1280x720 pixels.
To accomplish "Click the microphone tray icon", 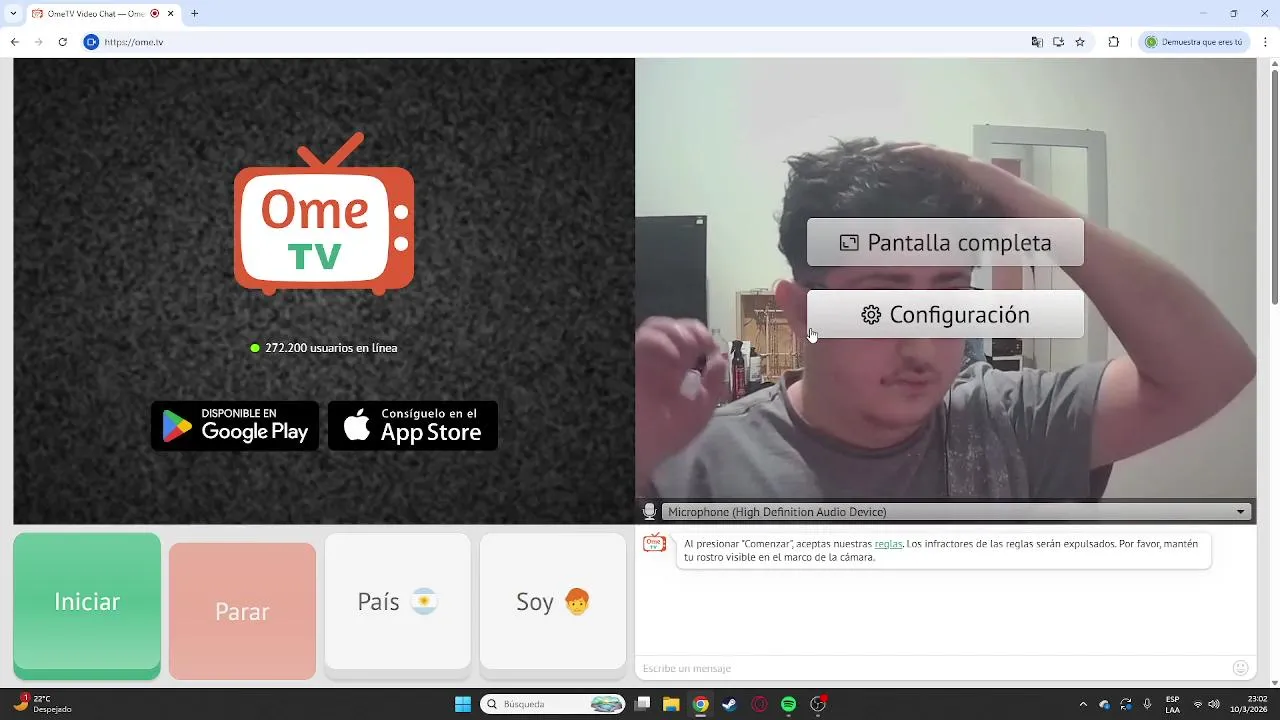I will 1147,704.
